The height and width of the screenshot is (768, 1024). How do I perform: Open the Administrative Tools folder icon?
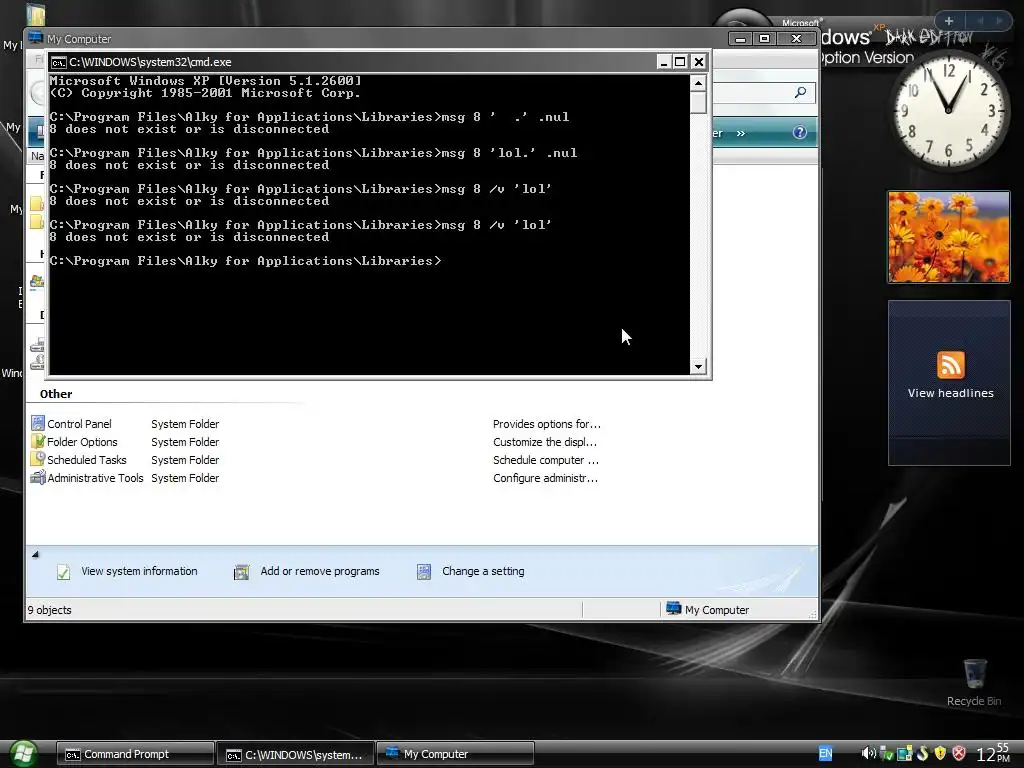38,478
